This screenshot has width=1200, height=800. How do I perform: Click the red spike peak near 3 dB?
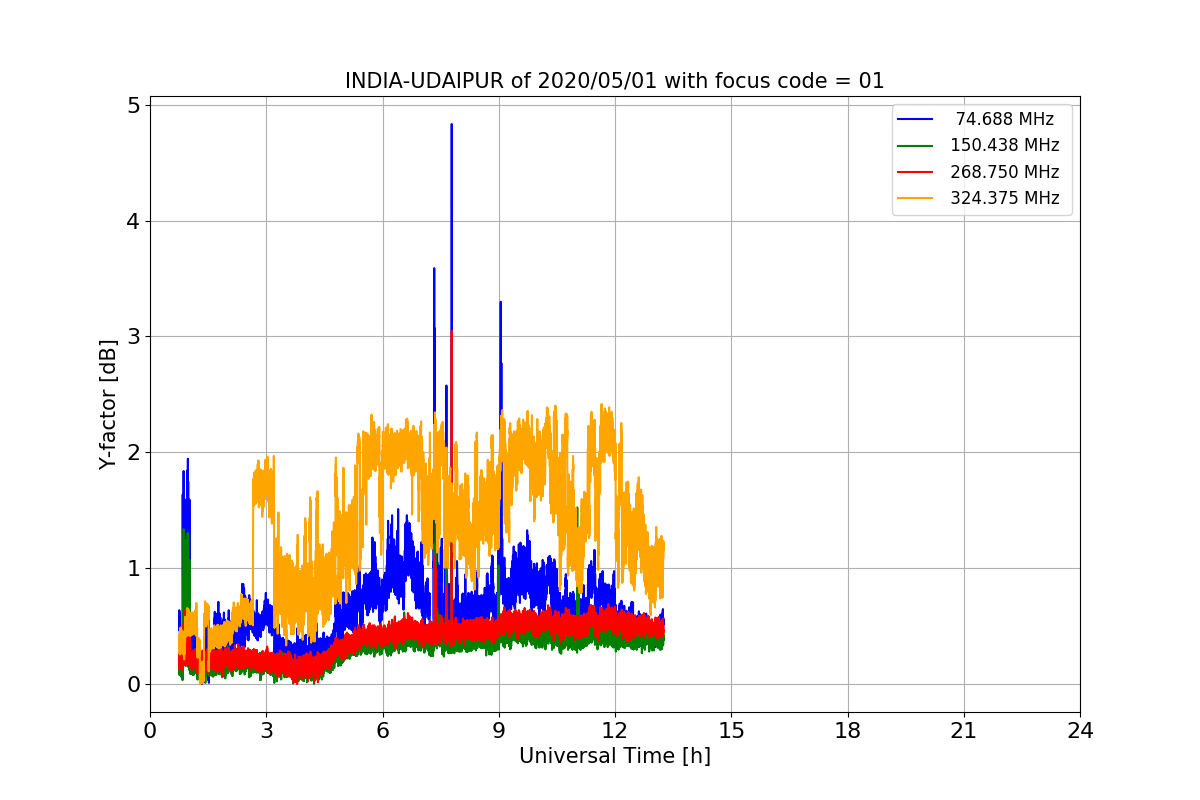pyautogui.click(x=452, y=334)
